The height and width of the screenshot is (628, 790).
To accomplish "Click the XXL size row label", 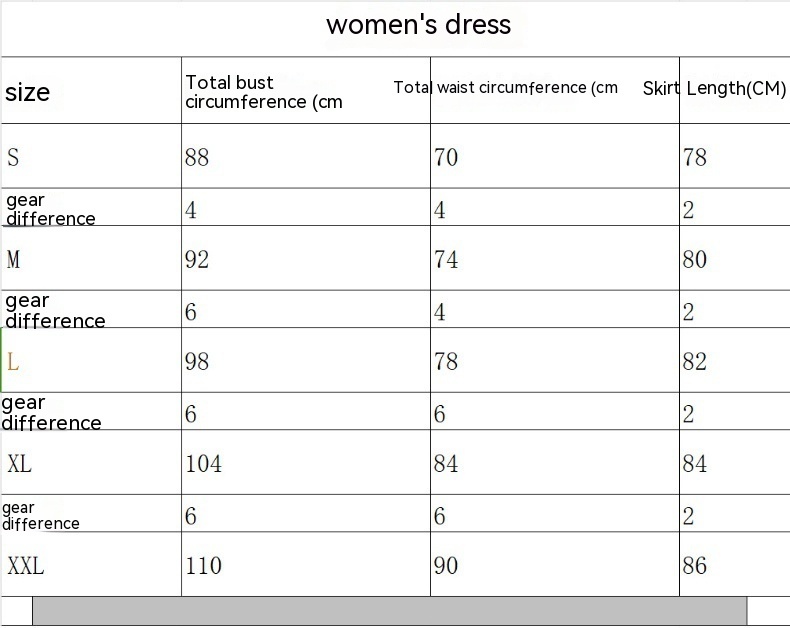I will pos(26,566).
